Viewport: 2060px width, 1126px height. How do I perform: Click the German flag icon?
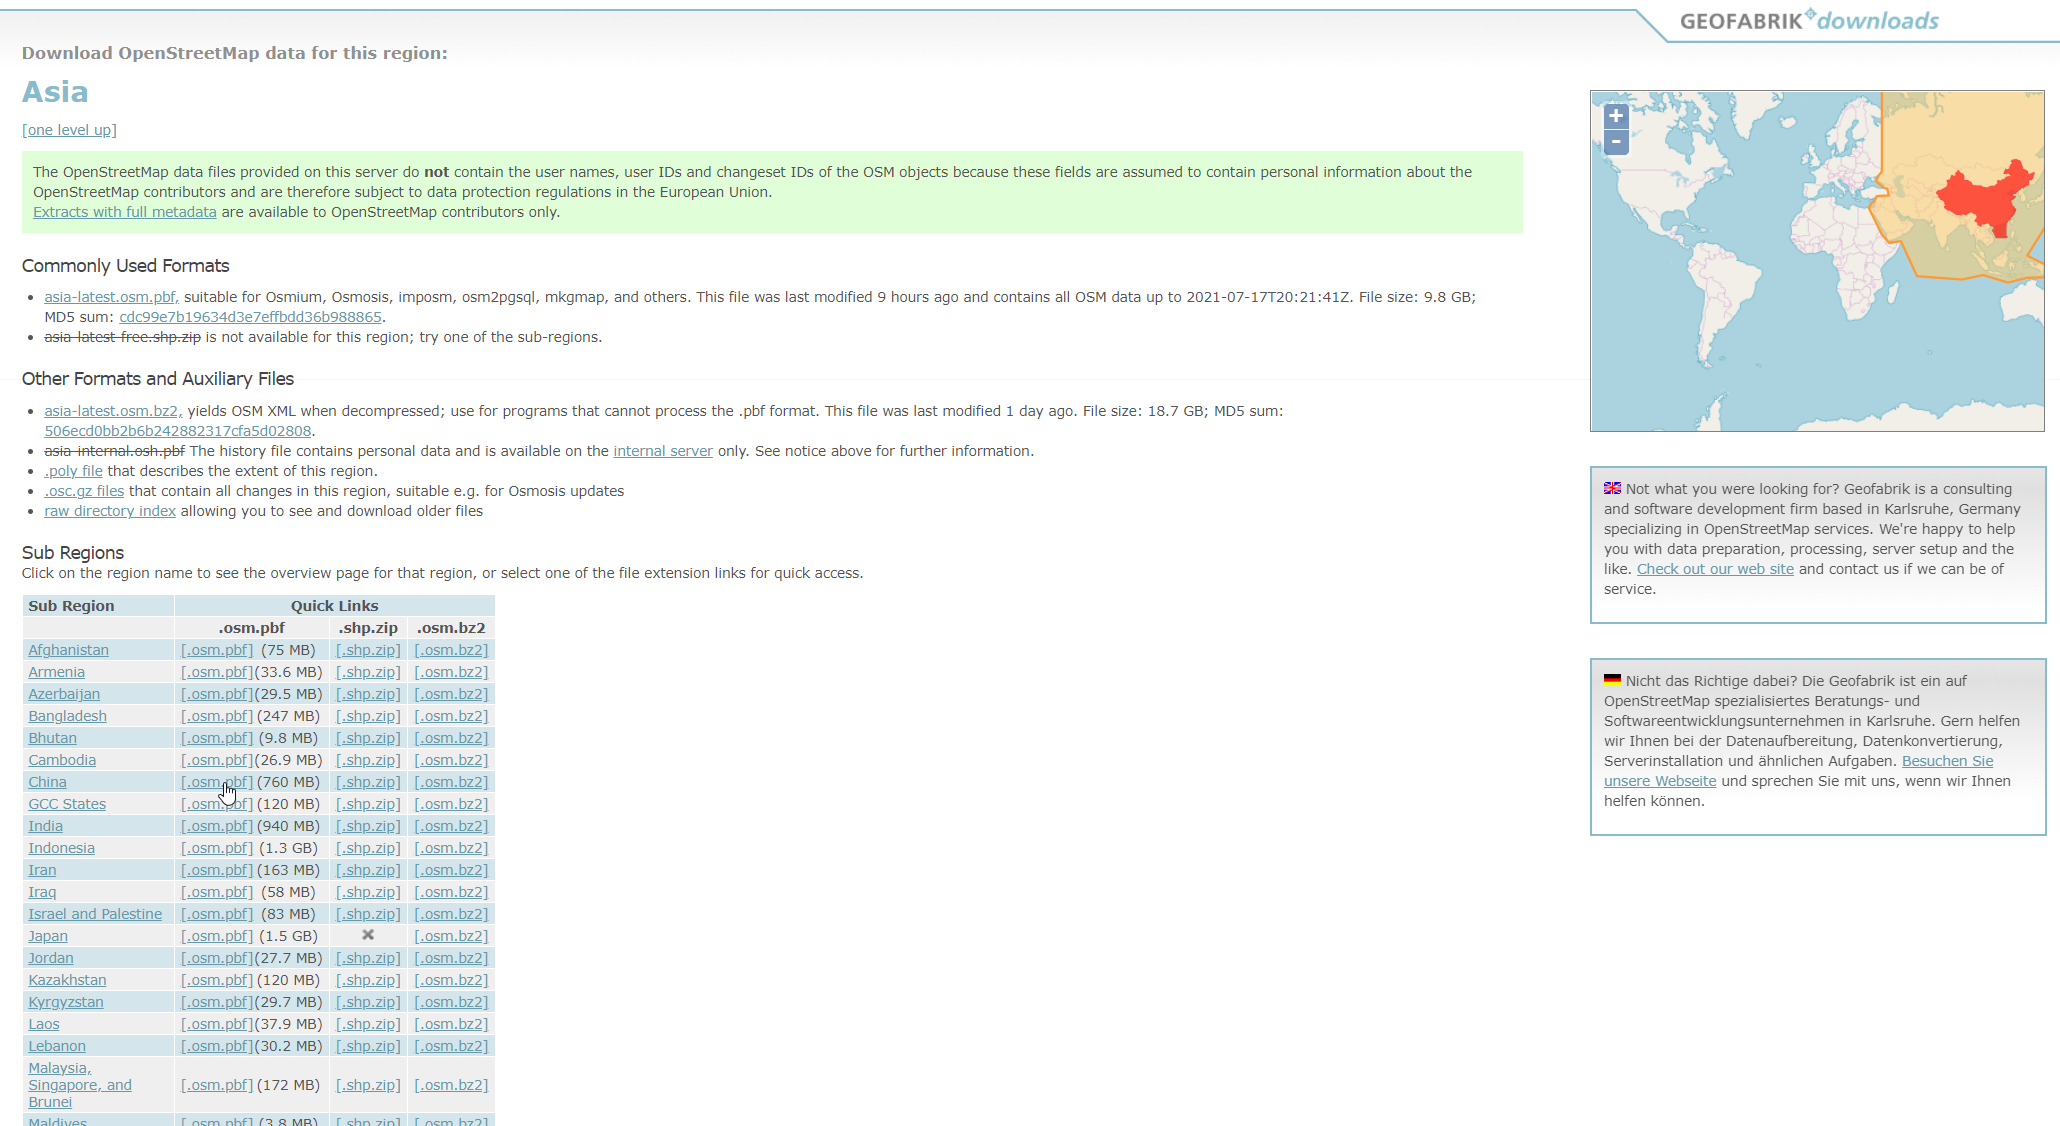pos(1612,680)
